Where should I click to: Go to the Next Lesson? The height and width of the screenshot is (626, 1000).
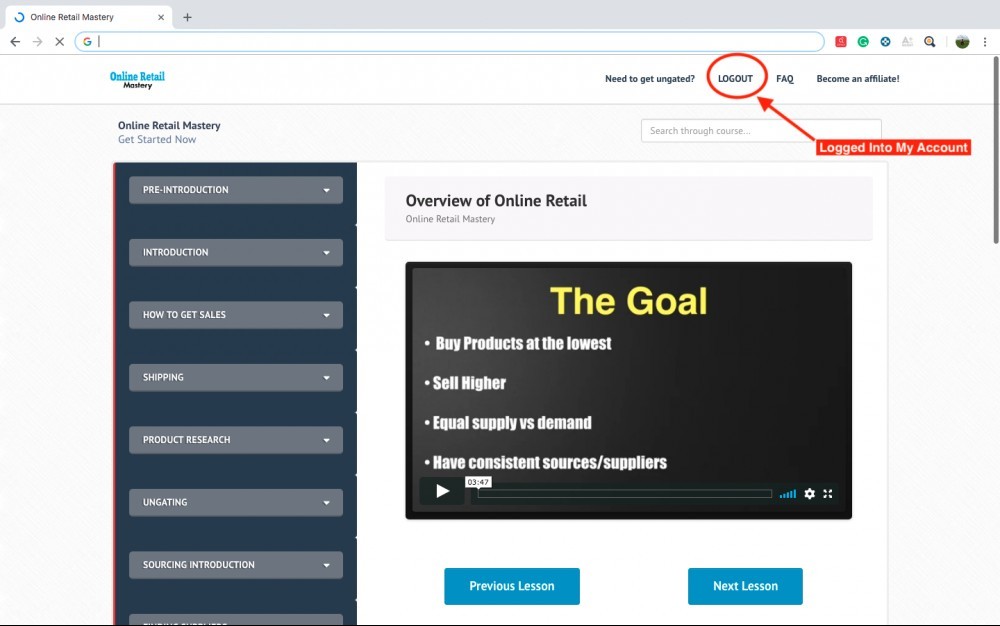(745, 586)
